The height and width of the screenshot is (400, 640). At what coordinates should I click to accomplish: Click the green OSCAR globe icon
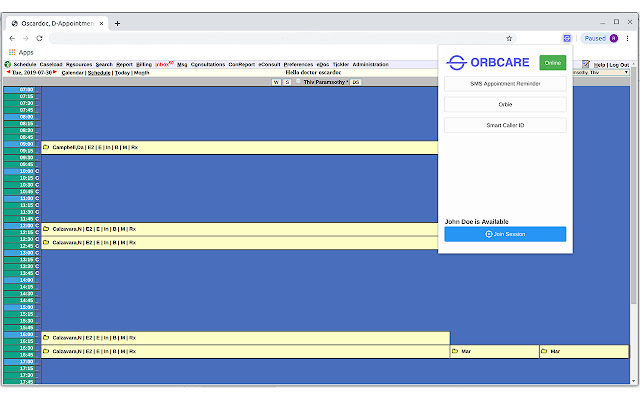7,64
